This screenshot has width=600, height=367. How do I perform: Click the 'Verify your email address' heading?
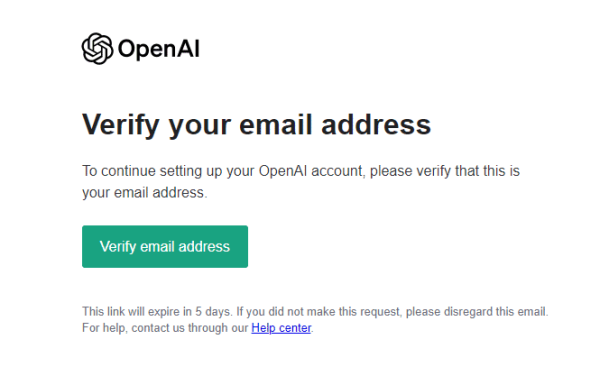(257, 125)
